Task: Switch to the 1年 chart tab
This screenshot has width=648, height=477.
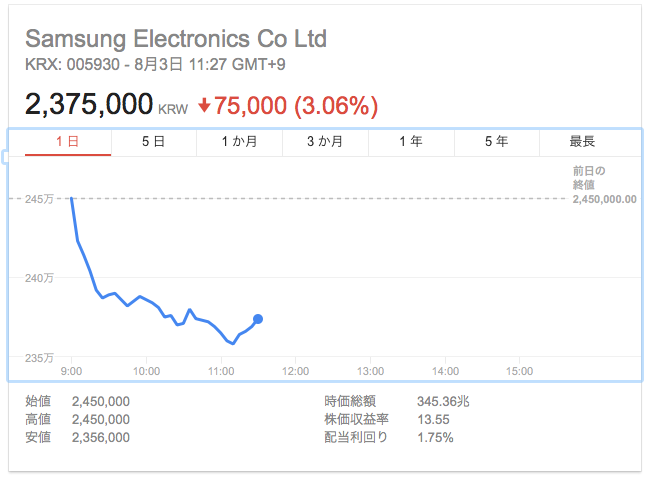Action: 410,142
